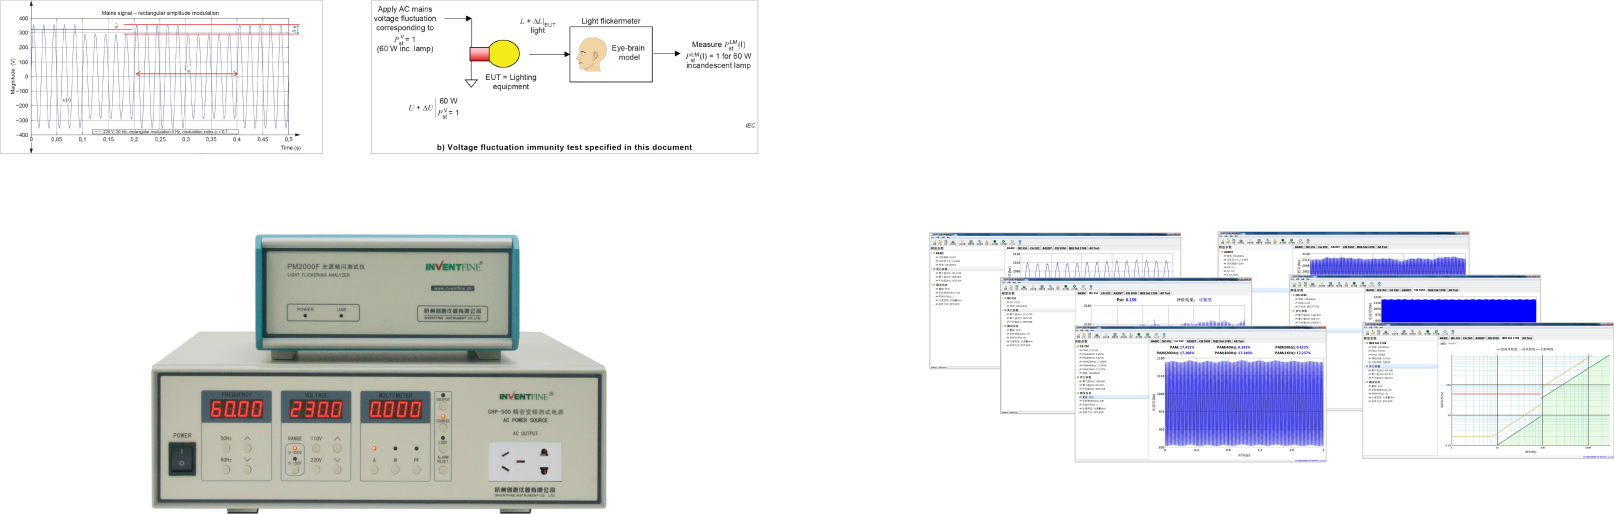Click the yellow lamp bulb in diagram

[x=503, y=53]
